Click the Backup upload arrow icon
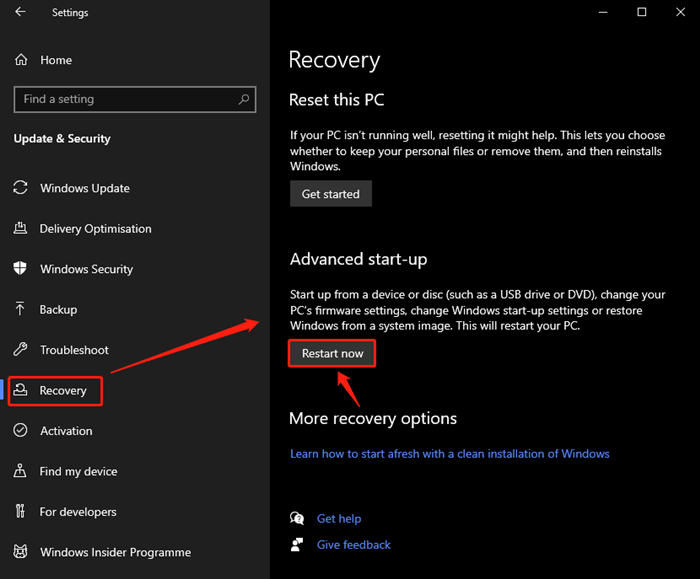This screenshot has width=700, height=579. pyautogui.click(x=20, y=308)
